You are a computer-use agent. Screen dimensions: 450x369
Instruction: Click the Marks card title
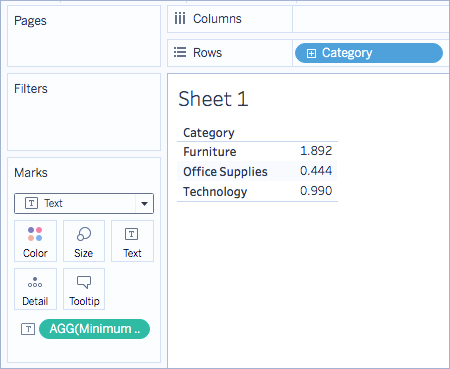click(31, 173)
